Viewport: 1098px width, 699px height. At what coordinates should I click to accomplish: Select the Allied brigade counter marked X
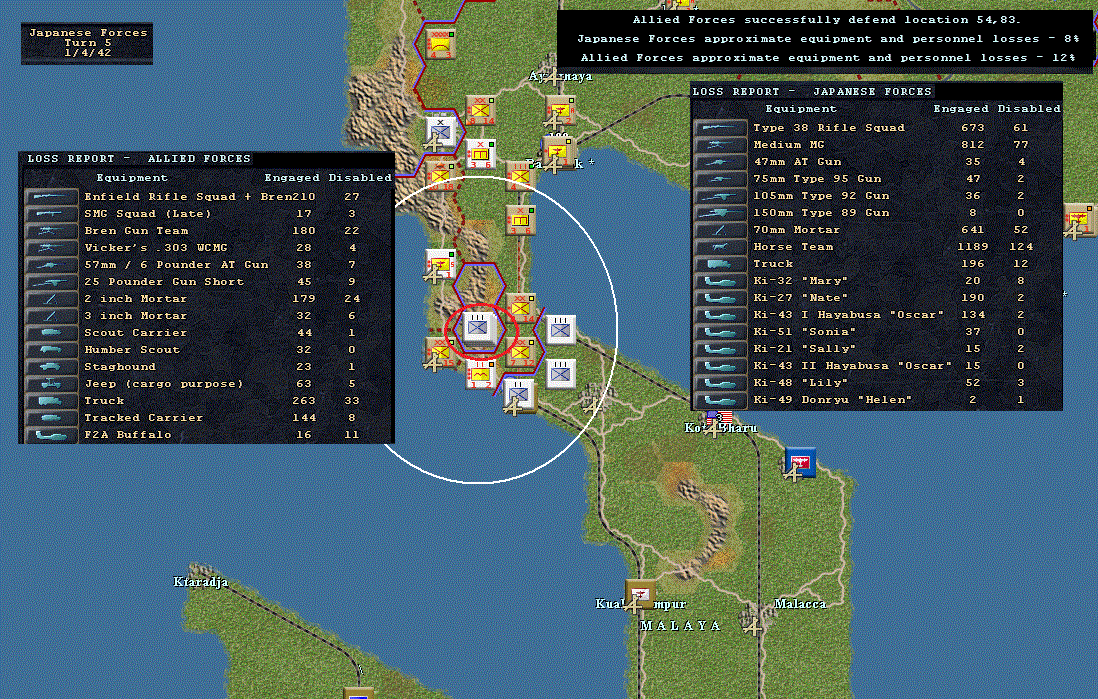point(440,130)
